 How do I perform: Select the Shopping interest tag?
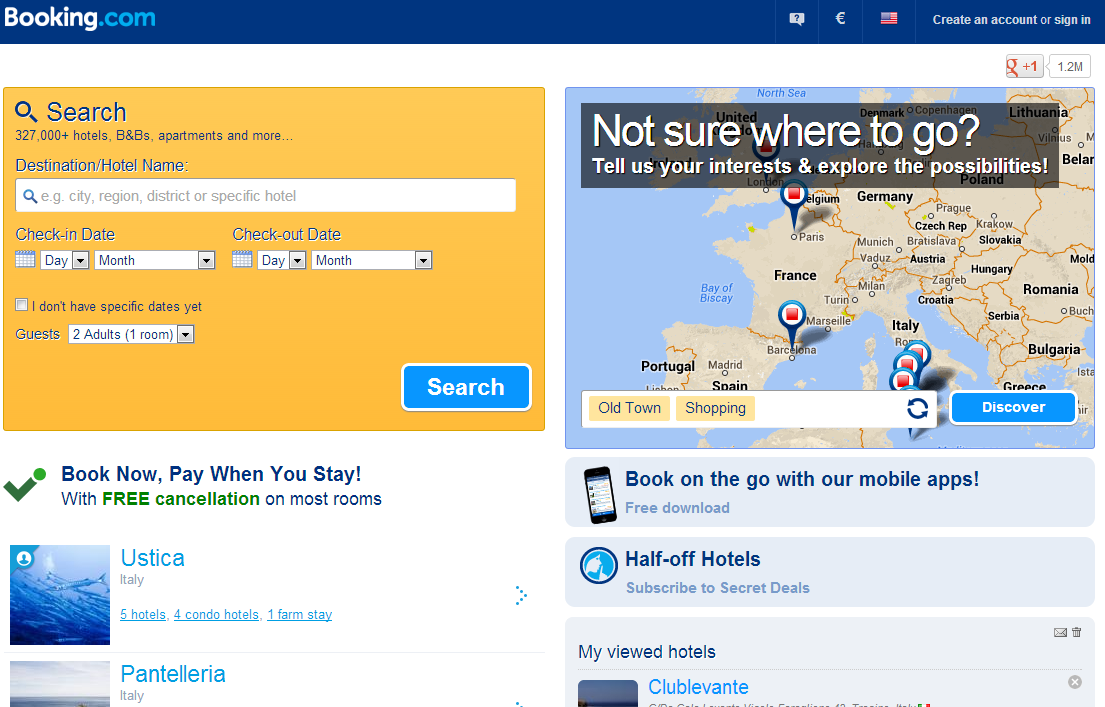[715, 408]
